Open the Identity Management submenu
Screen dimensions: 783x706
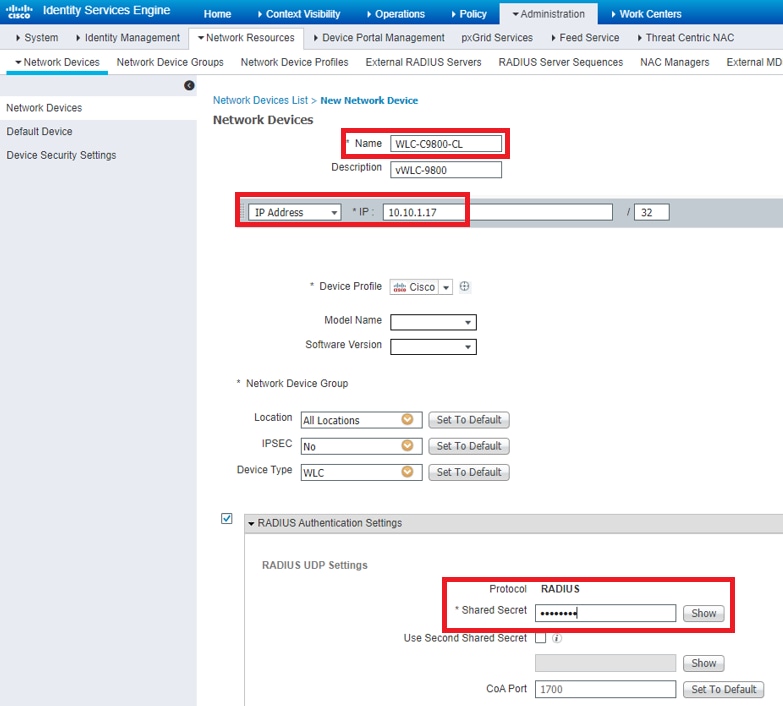(x=128, y=37)
